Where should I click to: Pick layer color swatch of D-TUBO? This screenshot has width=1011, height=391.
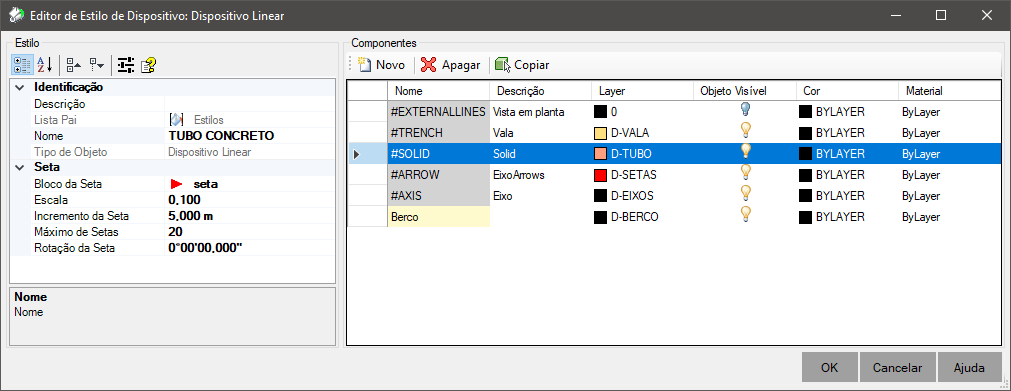tap(600, 154)
